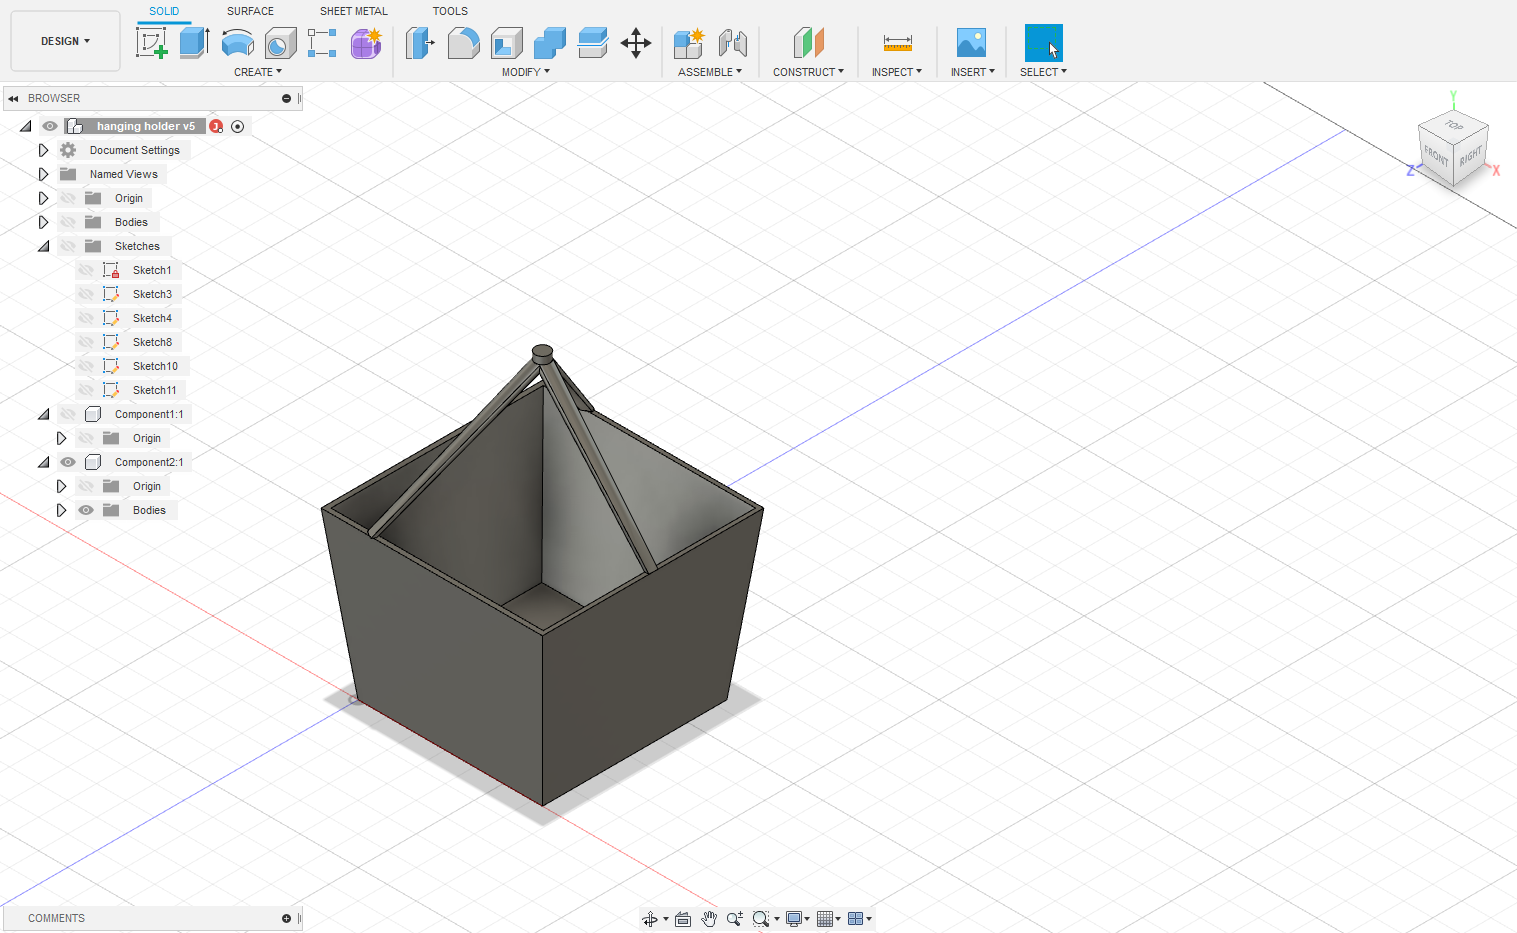Open the MODIFY dropdown menu
The height and width of the screenshot is (933, 1517).
pyautogui.click(x=526, y=72)
